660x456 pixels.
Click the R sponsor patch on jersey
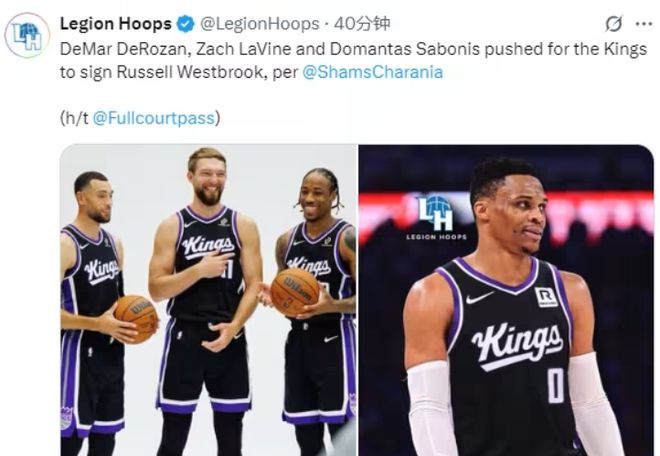(x=546, y=297)
